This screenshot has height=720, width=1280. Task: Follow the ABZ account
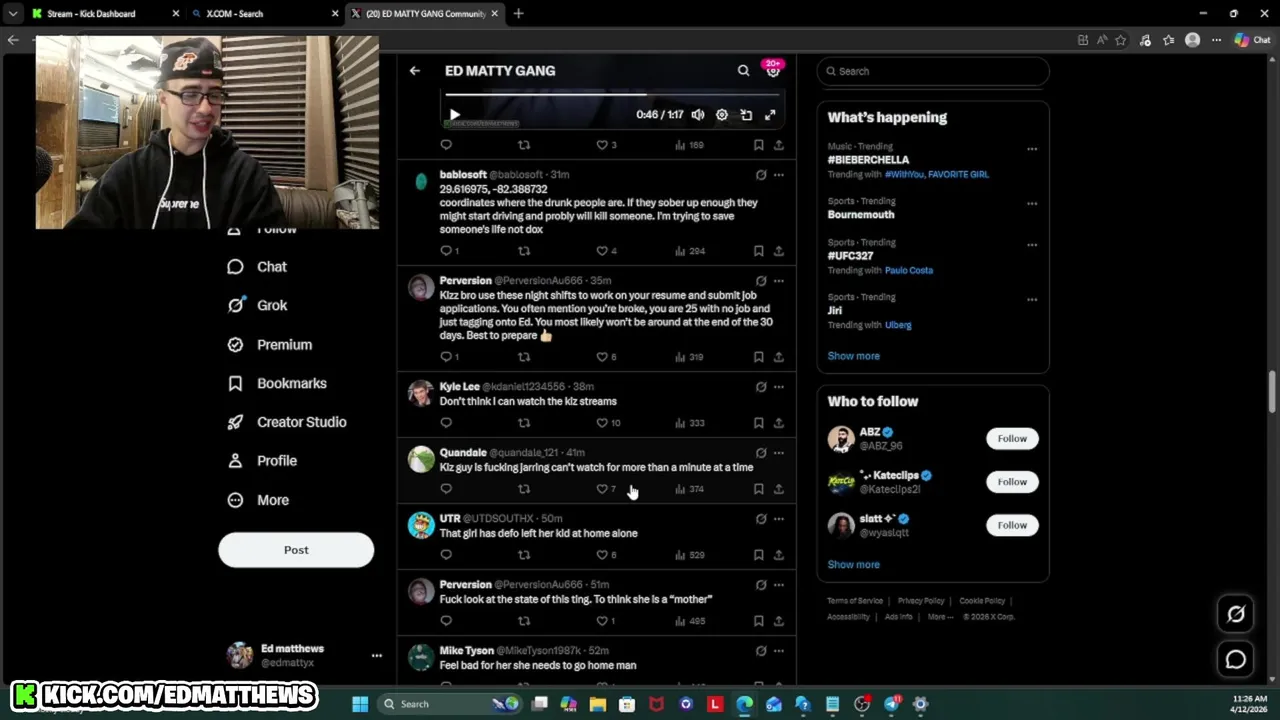pos(1012,439)
